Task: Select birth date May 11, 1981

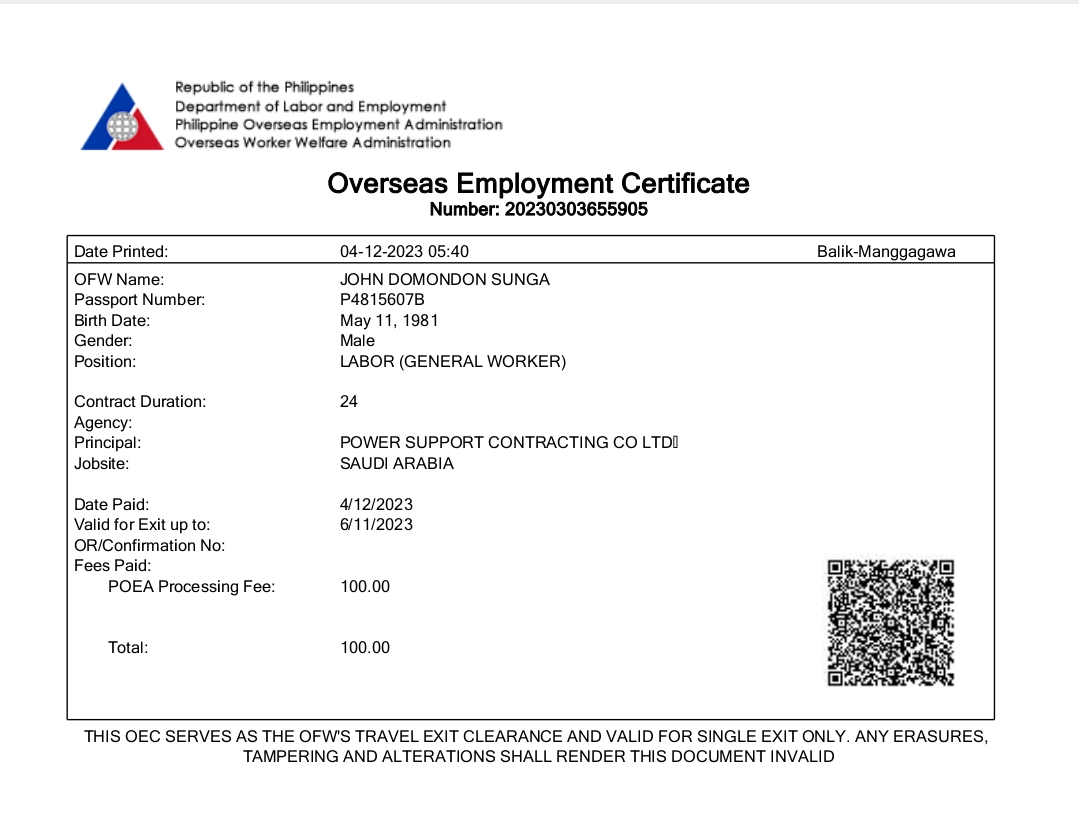Action: (389, 321)
